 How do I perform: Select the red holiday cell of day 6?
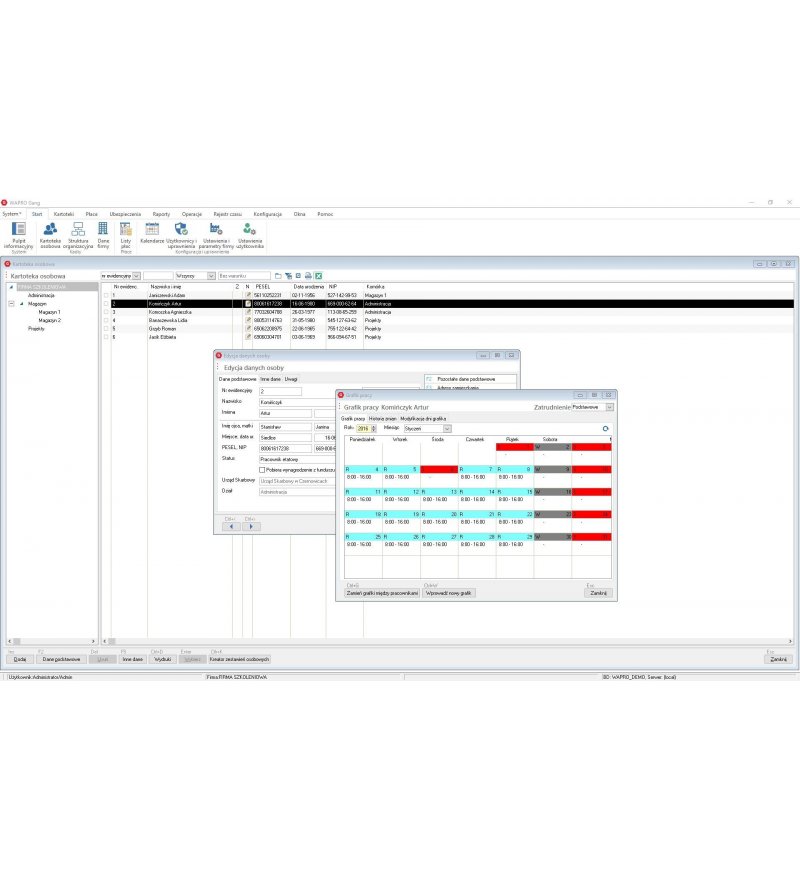point(439,469)
